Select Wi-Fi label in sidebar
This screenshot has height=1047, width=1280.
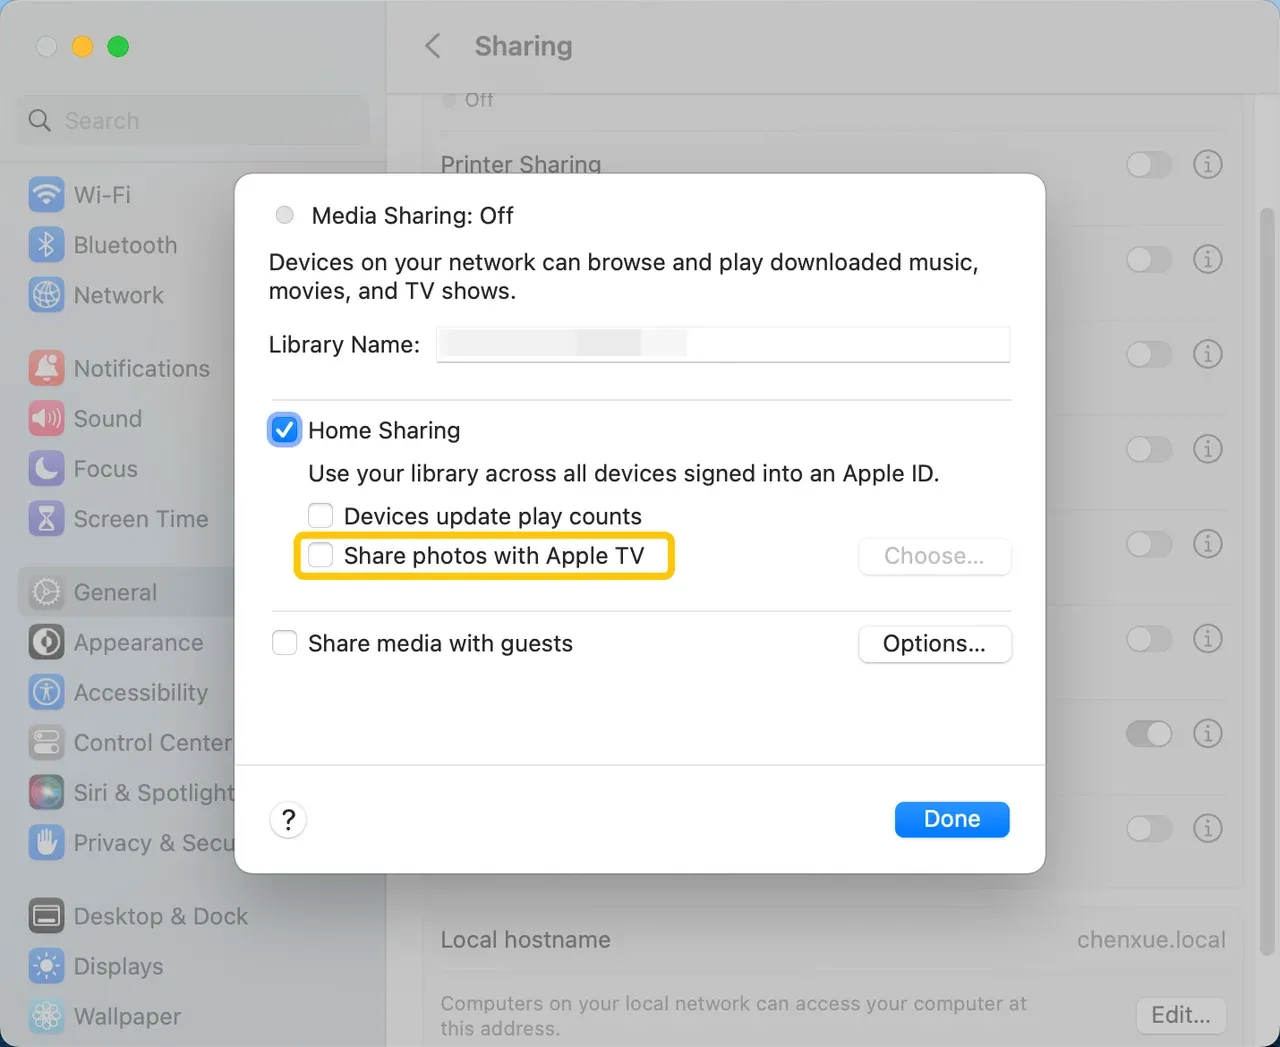(x=102, y=195)
